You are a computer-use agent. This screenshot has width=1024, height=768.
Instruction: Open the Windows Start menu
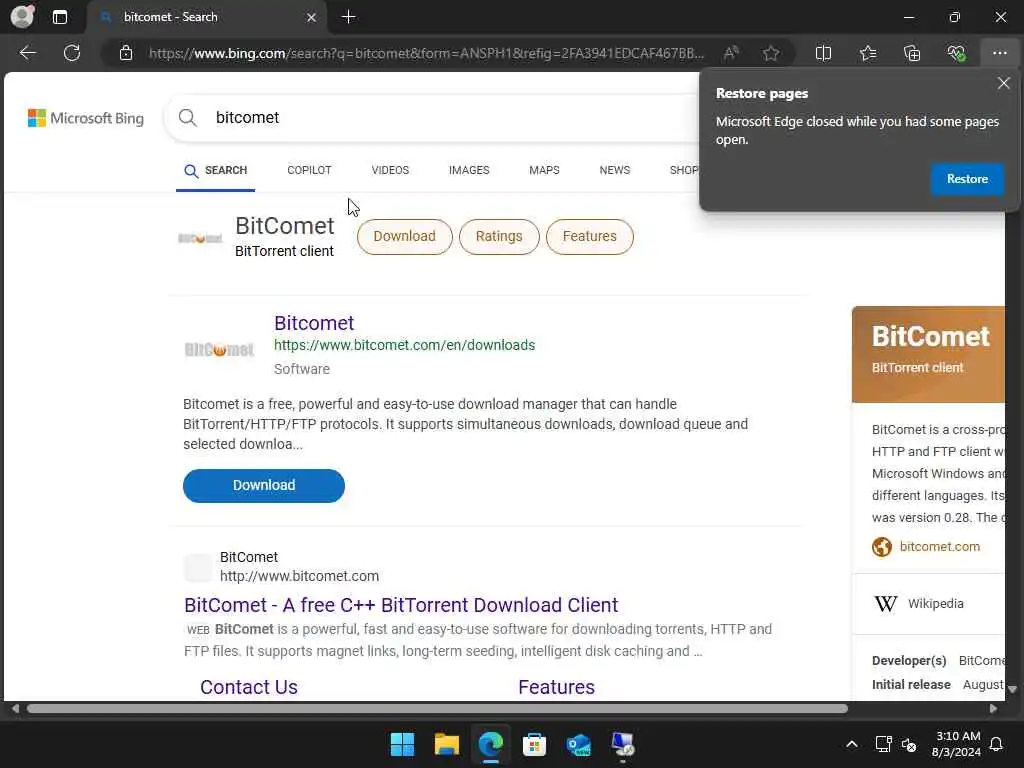pyautogui.click(x=402, y=744)
